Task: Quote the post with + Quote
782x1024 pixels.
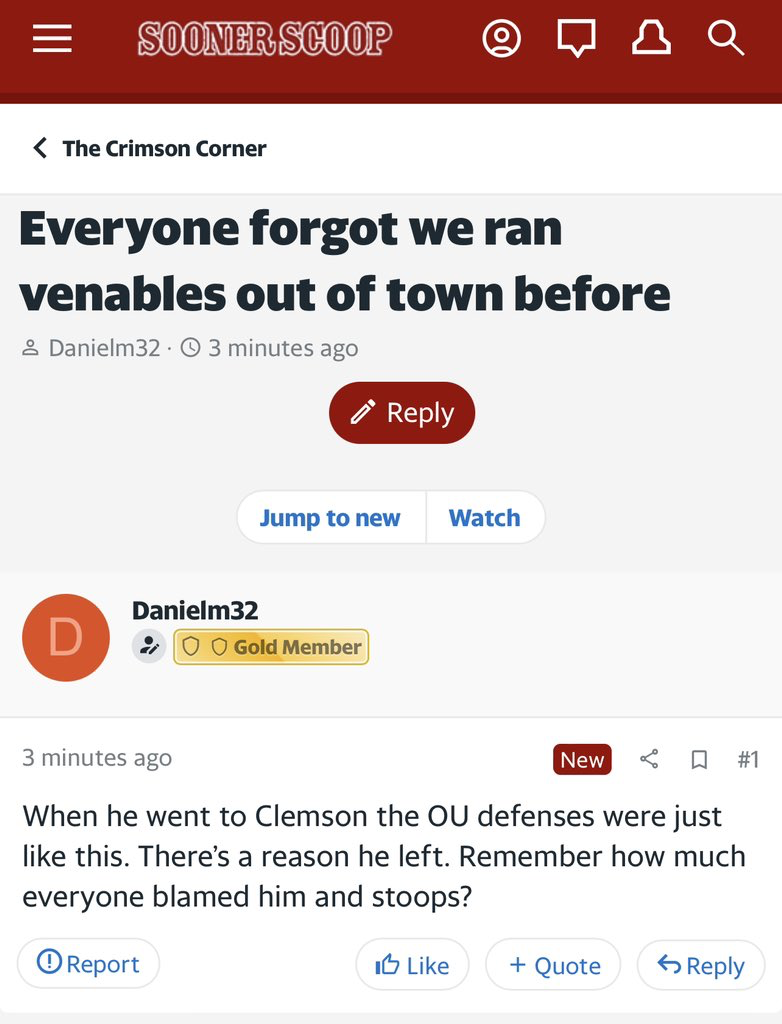Action: (x=553, y=965)
